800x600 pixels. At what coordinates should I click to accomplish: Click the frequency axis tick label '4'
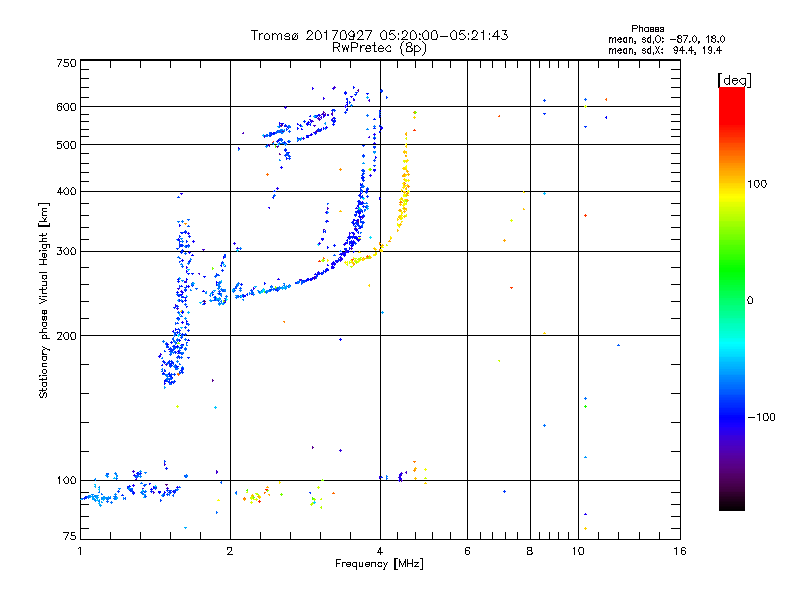[380, 551]
